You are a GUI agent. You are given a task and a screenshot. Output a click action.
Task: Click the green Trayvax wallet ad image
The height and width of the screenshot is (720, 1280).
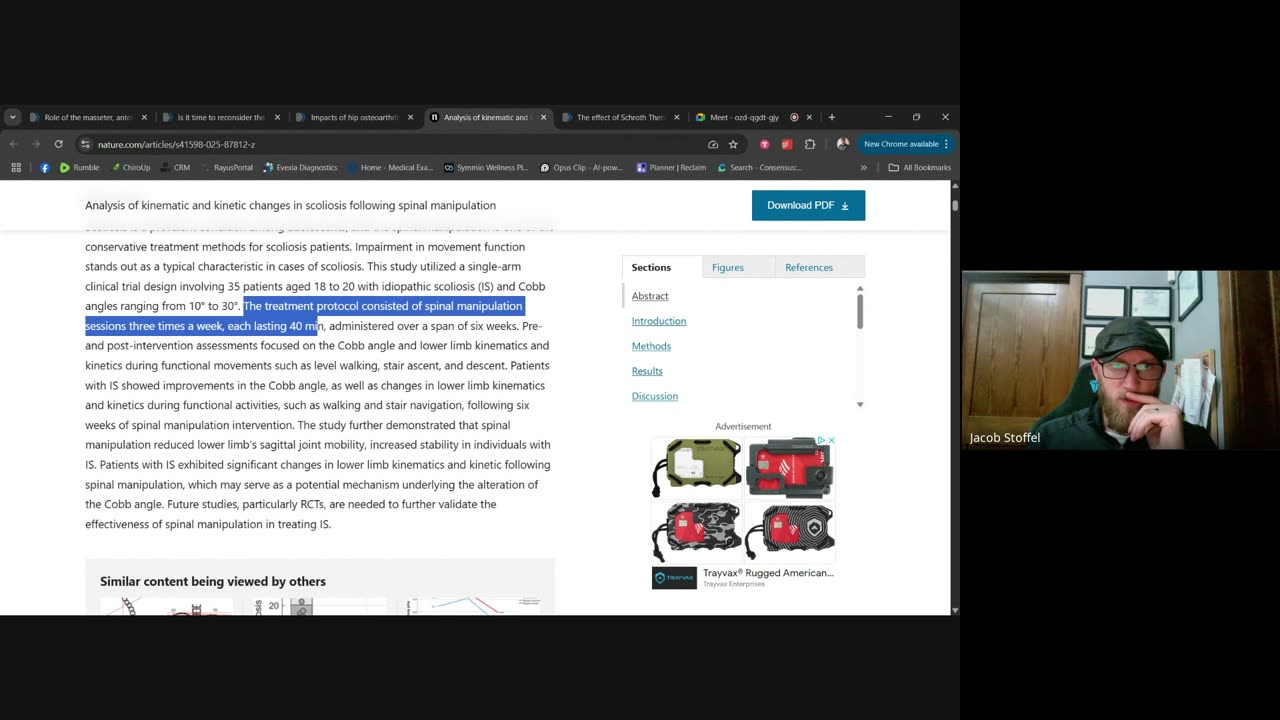(697, 467)
